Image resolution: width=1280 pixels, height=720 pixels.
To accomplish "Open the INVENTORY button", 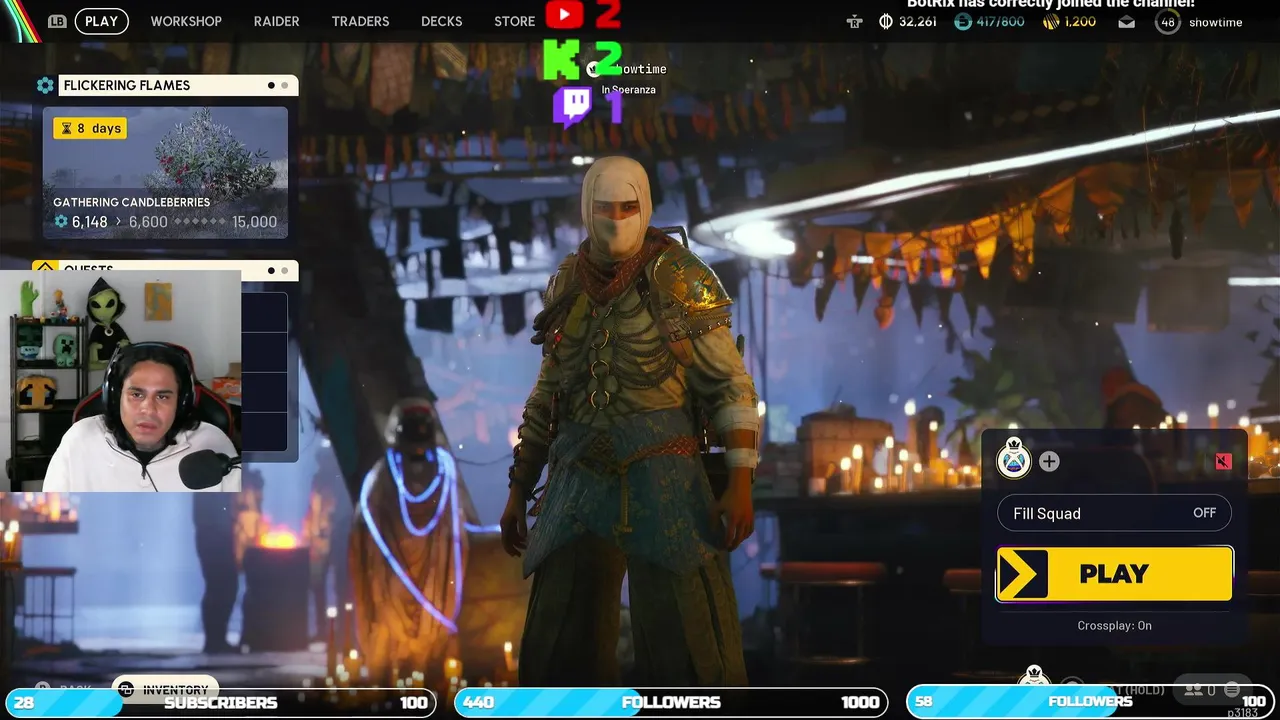I will pos(165,690).
